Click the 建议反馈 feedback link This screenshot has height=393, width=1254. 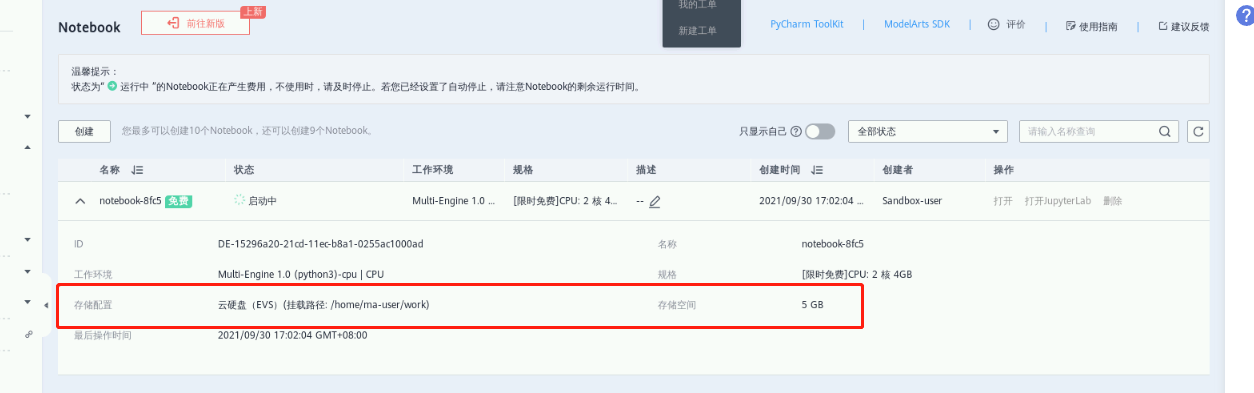[1183, 26]
